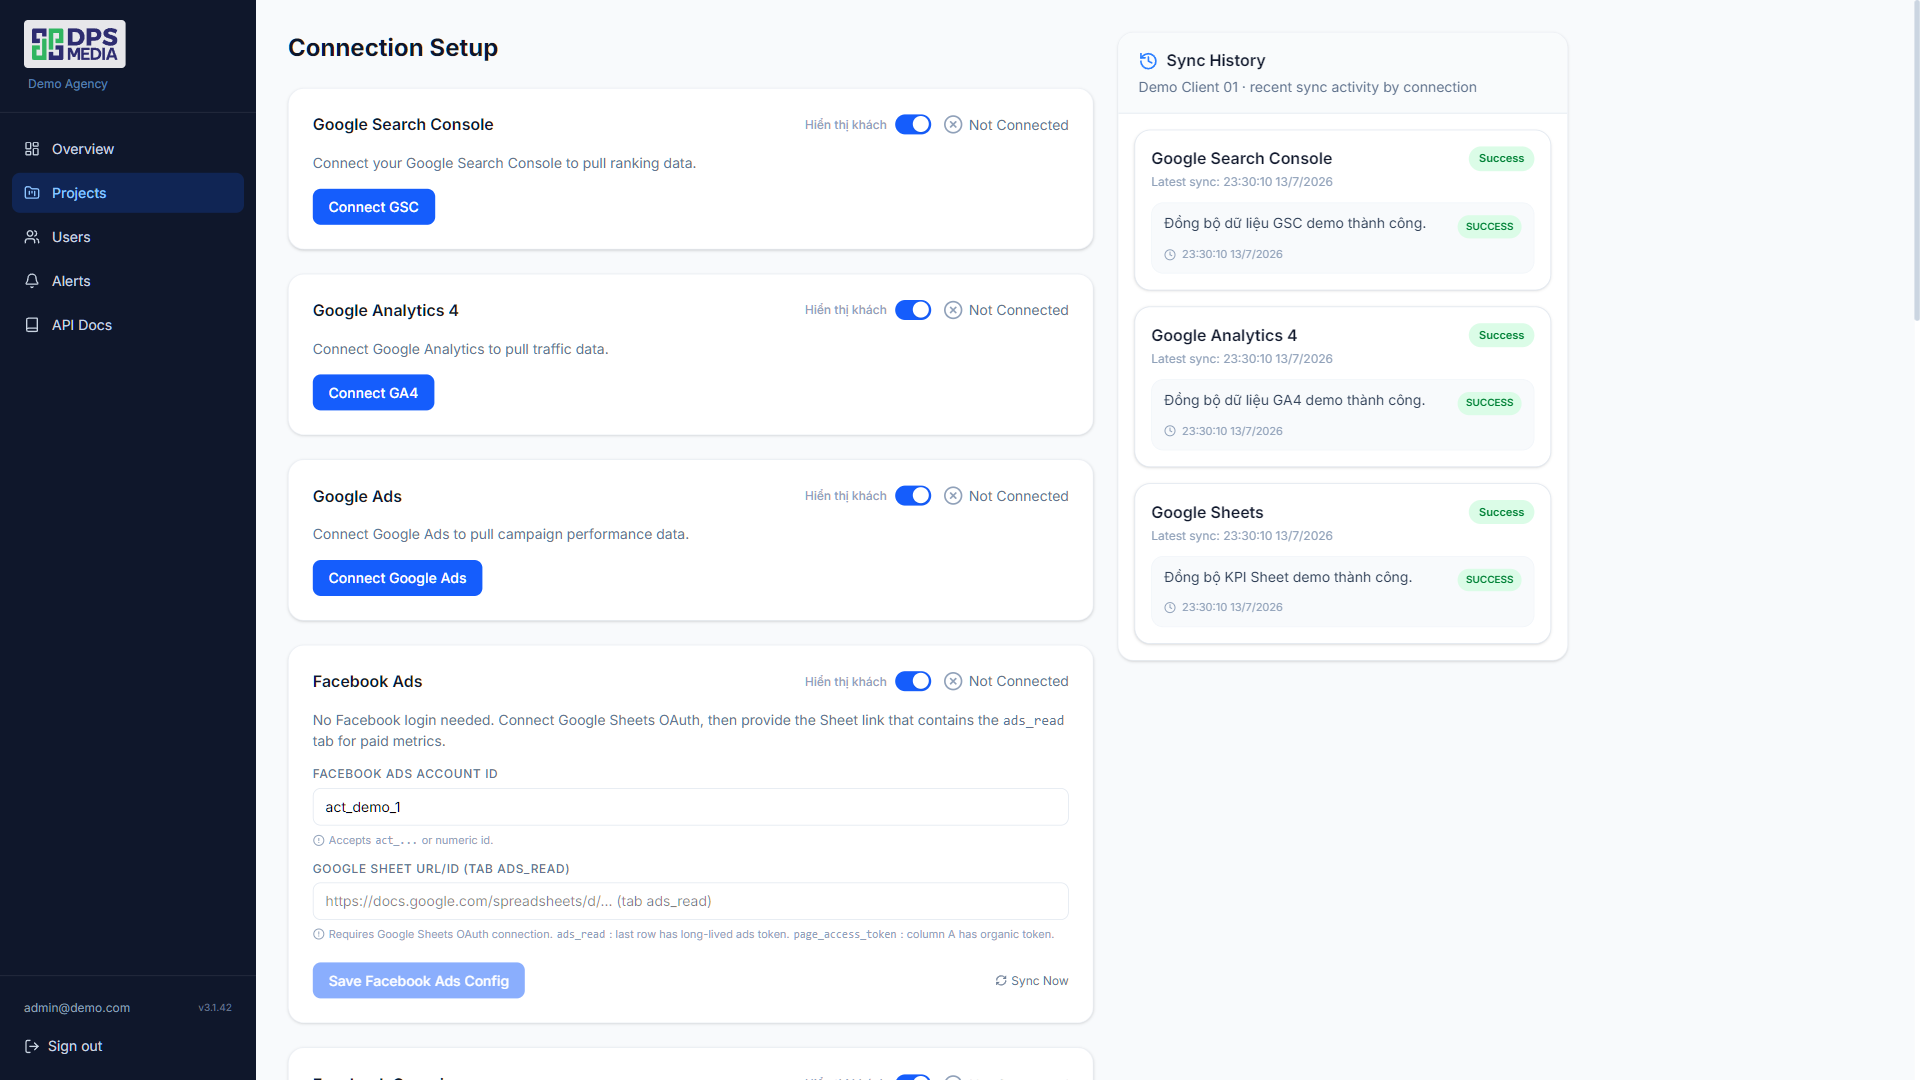Click 'FACEBOOK ADS ACCOUNT ID' field label
This screenshot has height=1080, width=1920.
pos(405,774)
